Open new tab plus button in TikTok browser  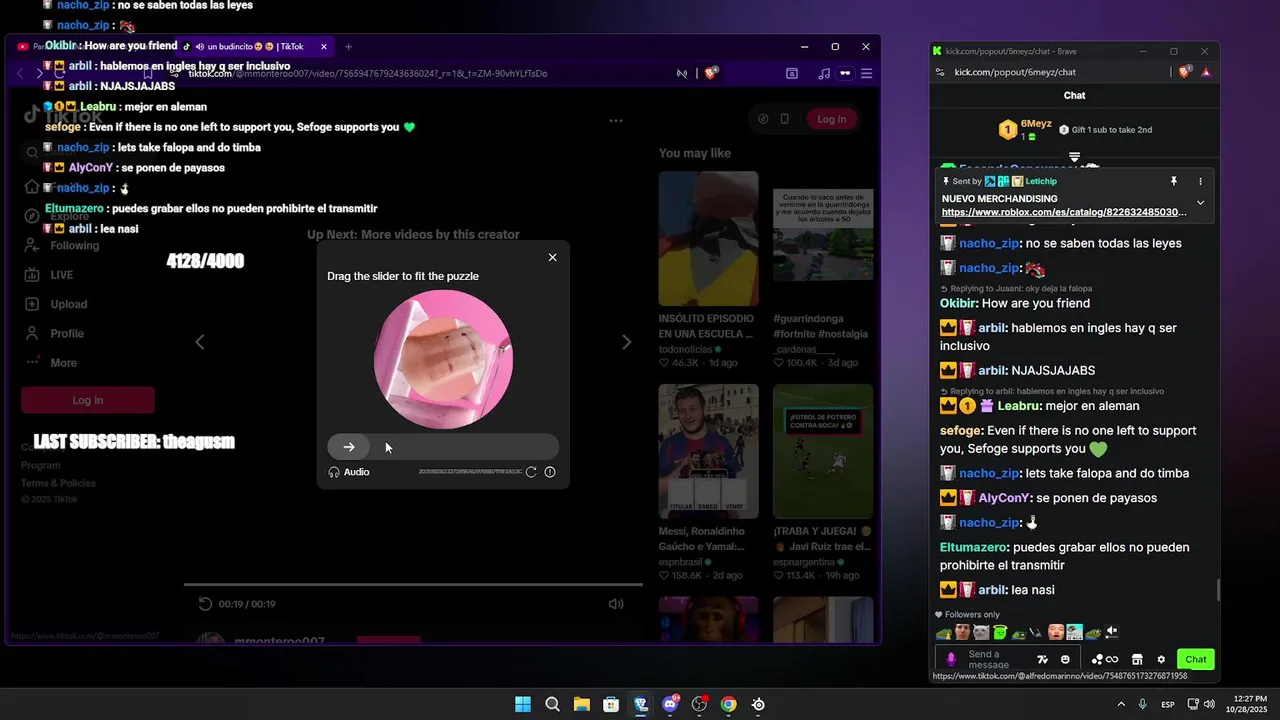(x=348, y=46)
